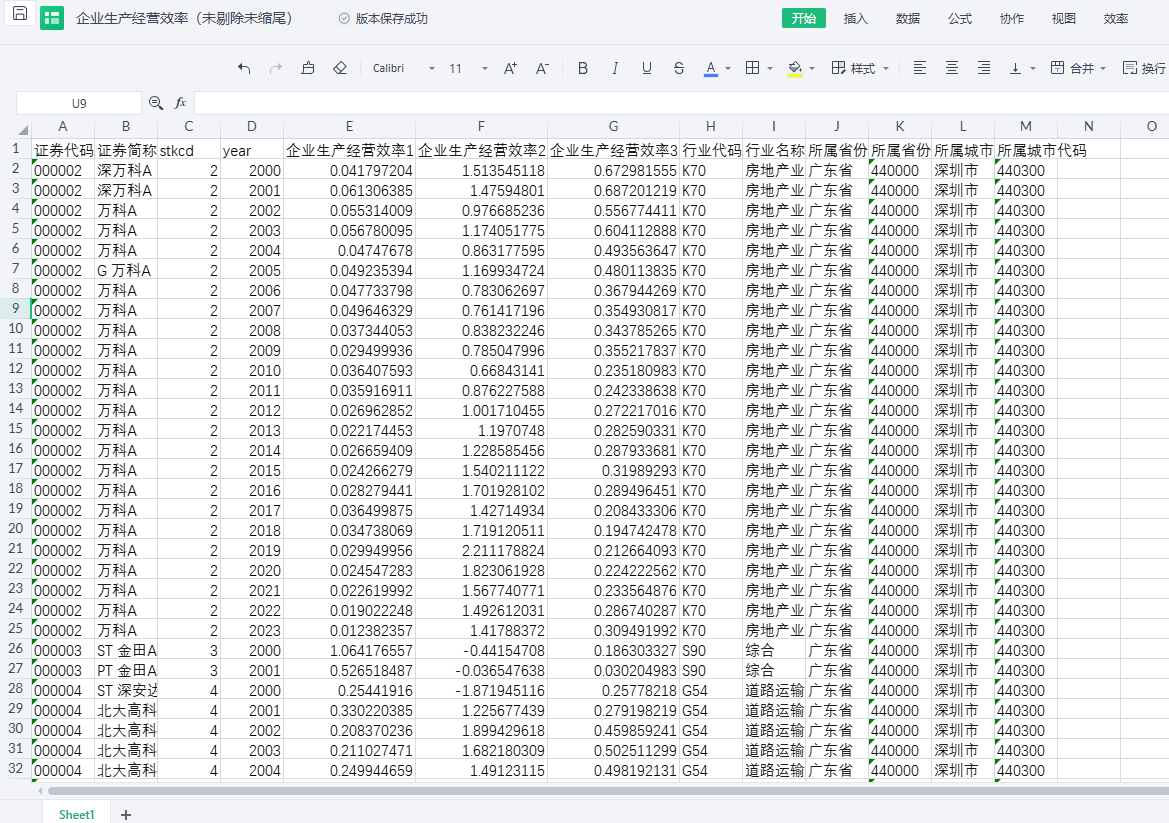Center align the text
The image size is (1169, 823).
952,69
